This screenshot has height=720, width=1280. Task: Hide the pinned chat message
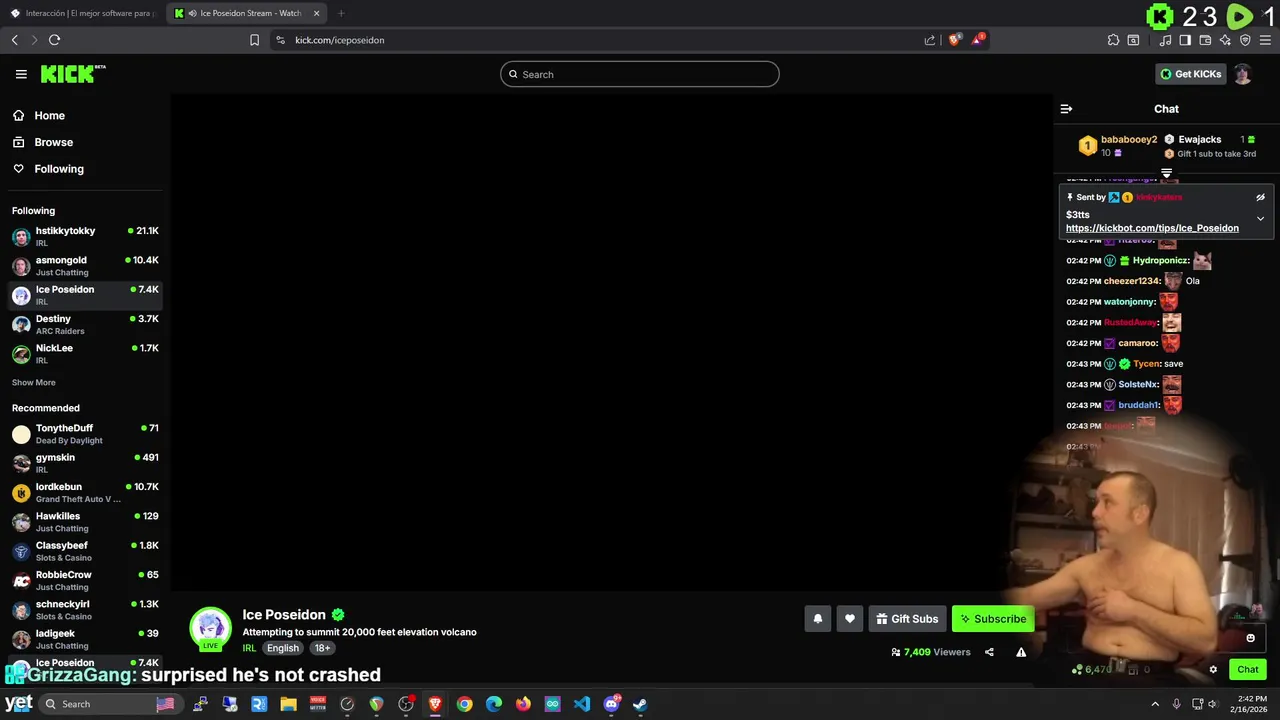1260,198
